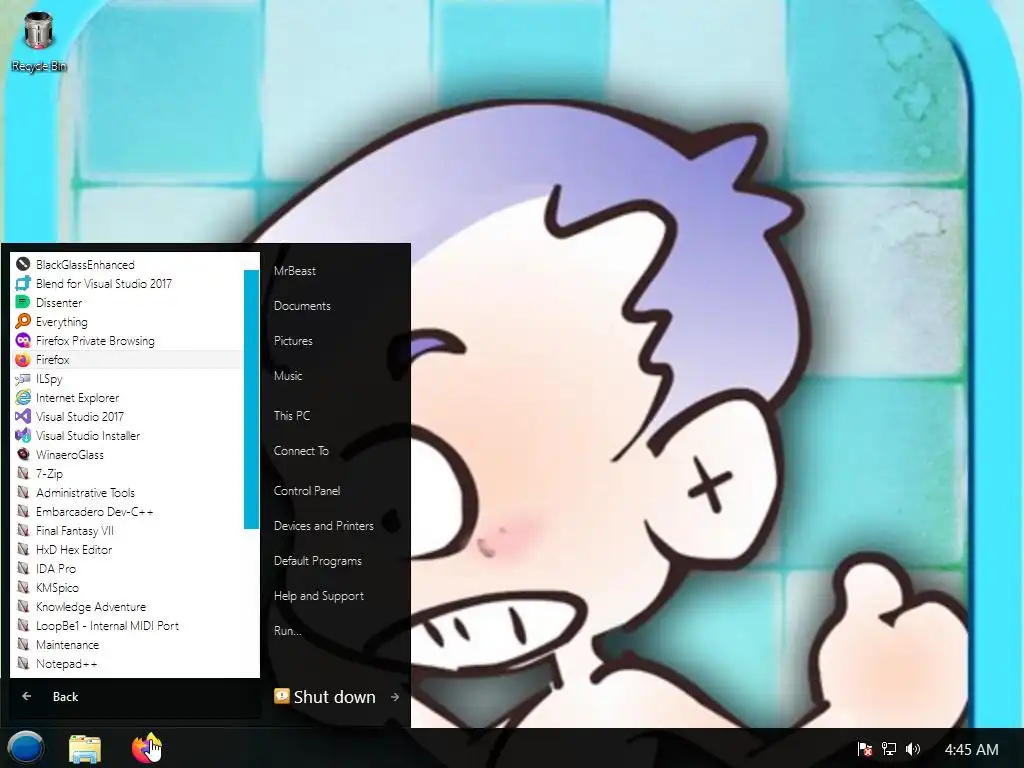
Task: Click the Shut down button
Action: point(325,697)
